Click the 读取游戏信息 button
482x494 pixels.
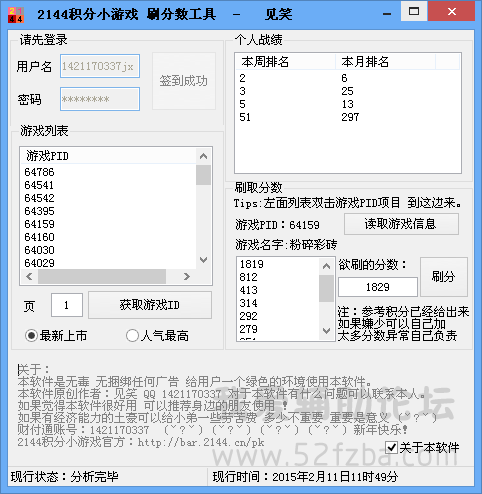pyautogui.click(x=401, y=224)
